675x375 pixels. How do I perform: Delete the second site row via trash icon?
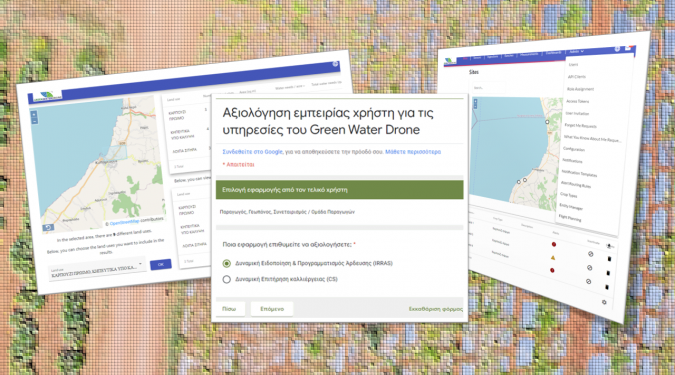coord(608,273)
